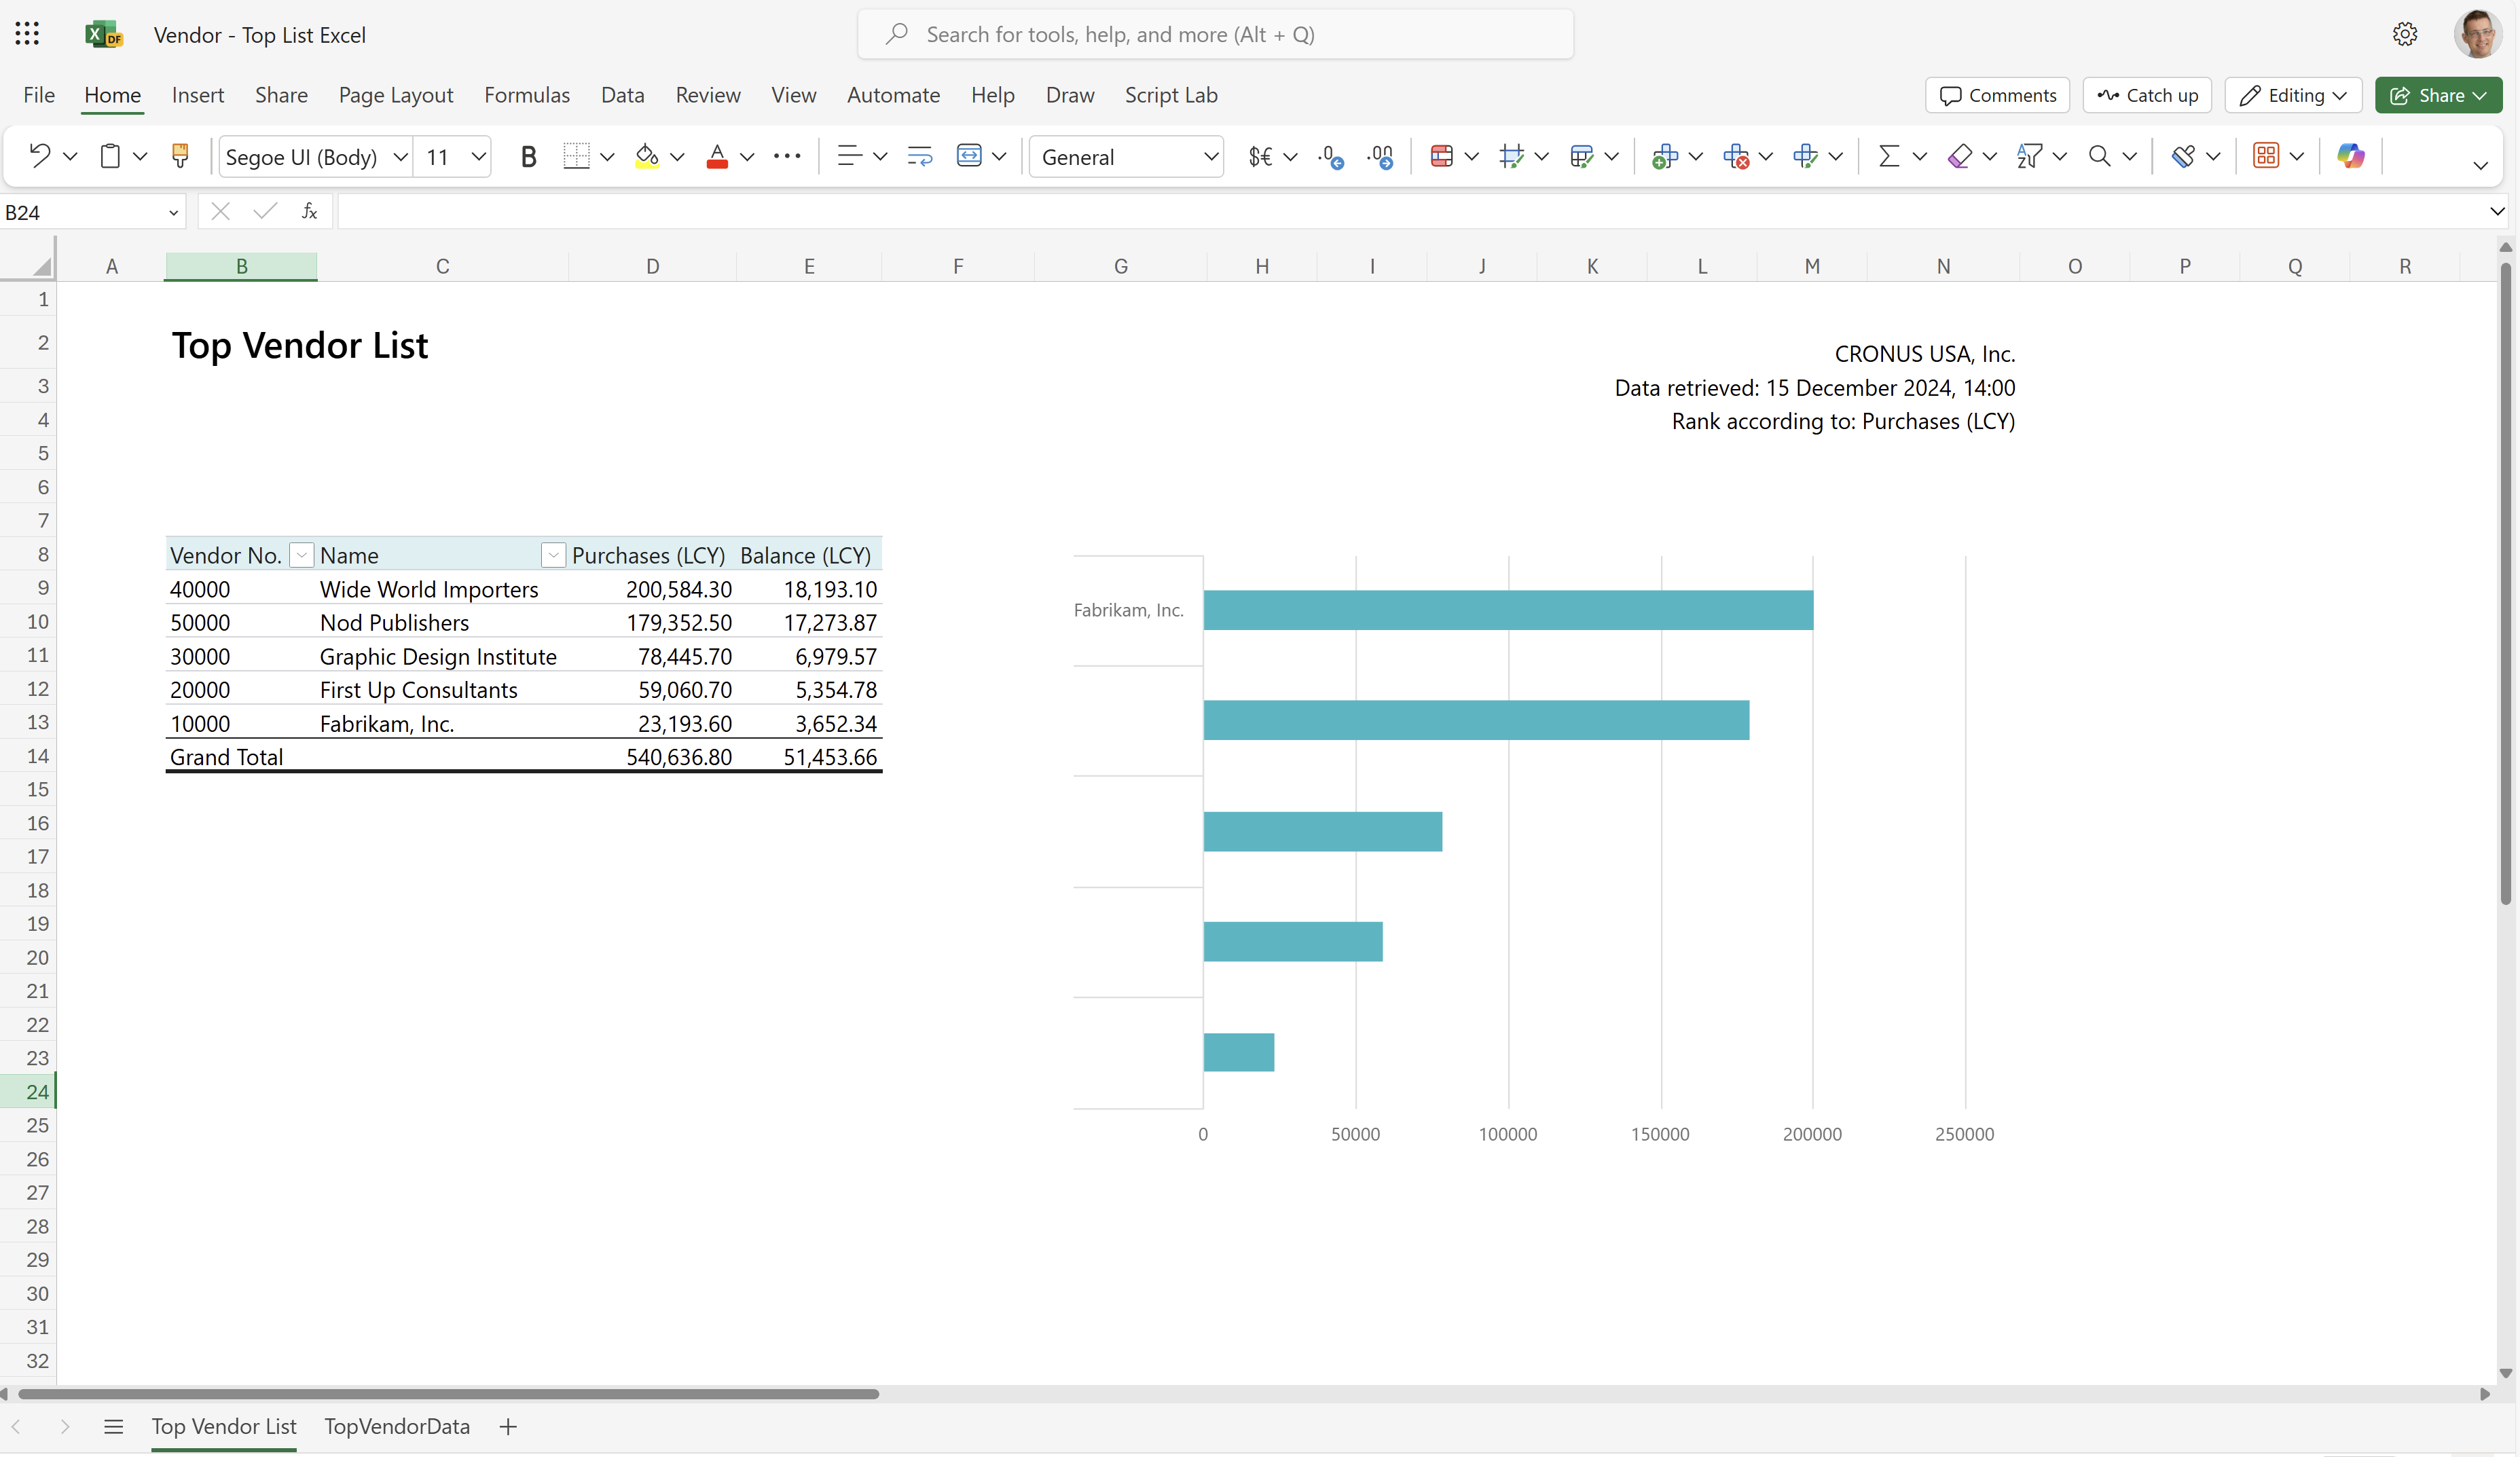Select the Home ribbon tab

tap(111, 94)
